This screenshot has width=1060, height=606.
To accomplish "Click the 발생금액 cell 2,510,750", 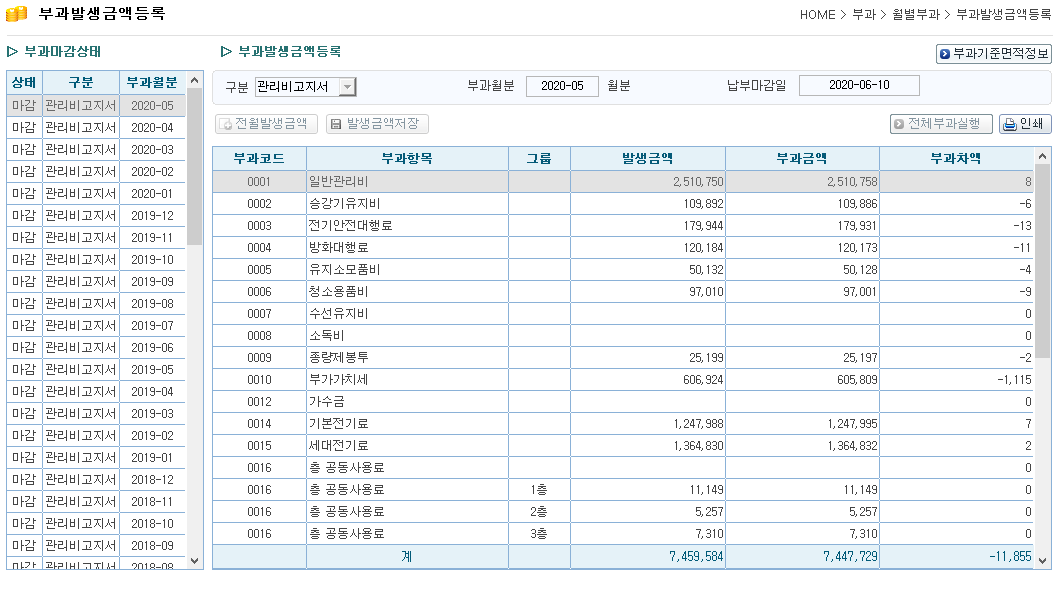I will [x=648, y=182].
